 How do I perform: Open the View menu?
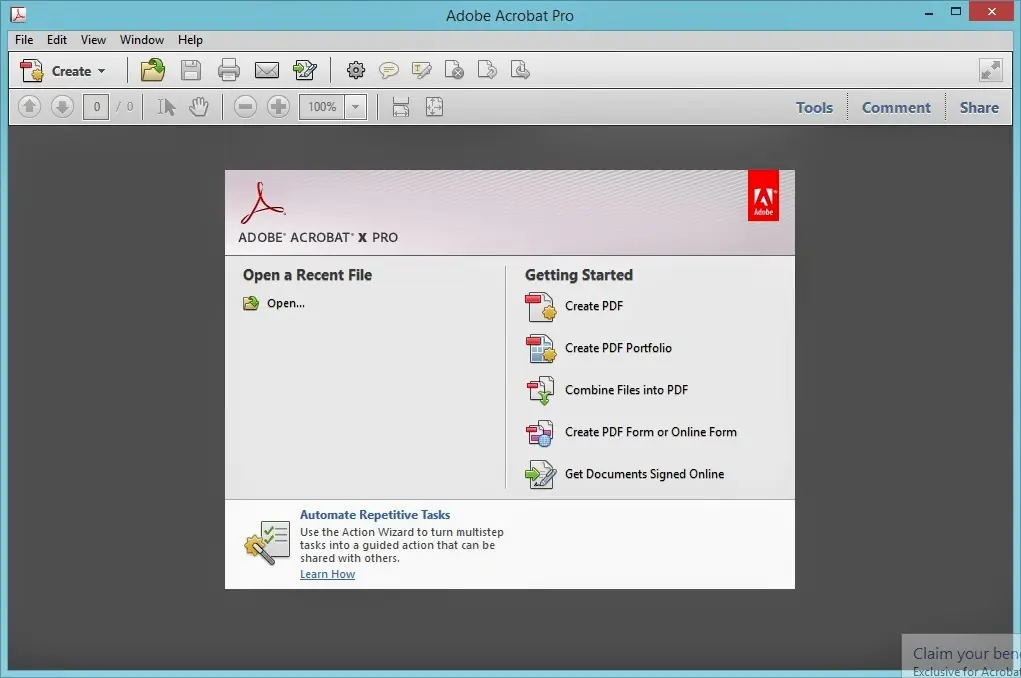tap(93, 40)
